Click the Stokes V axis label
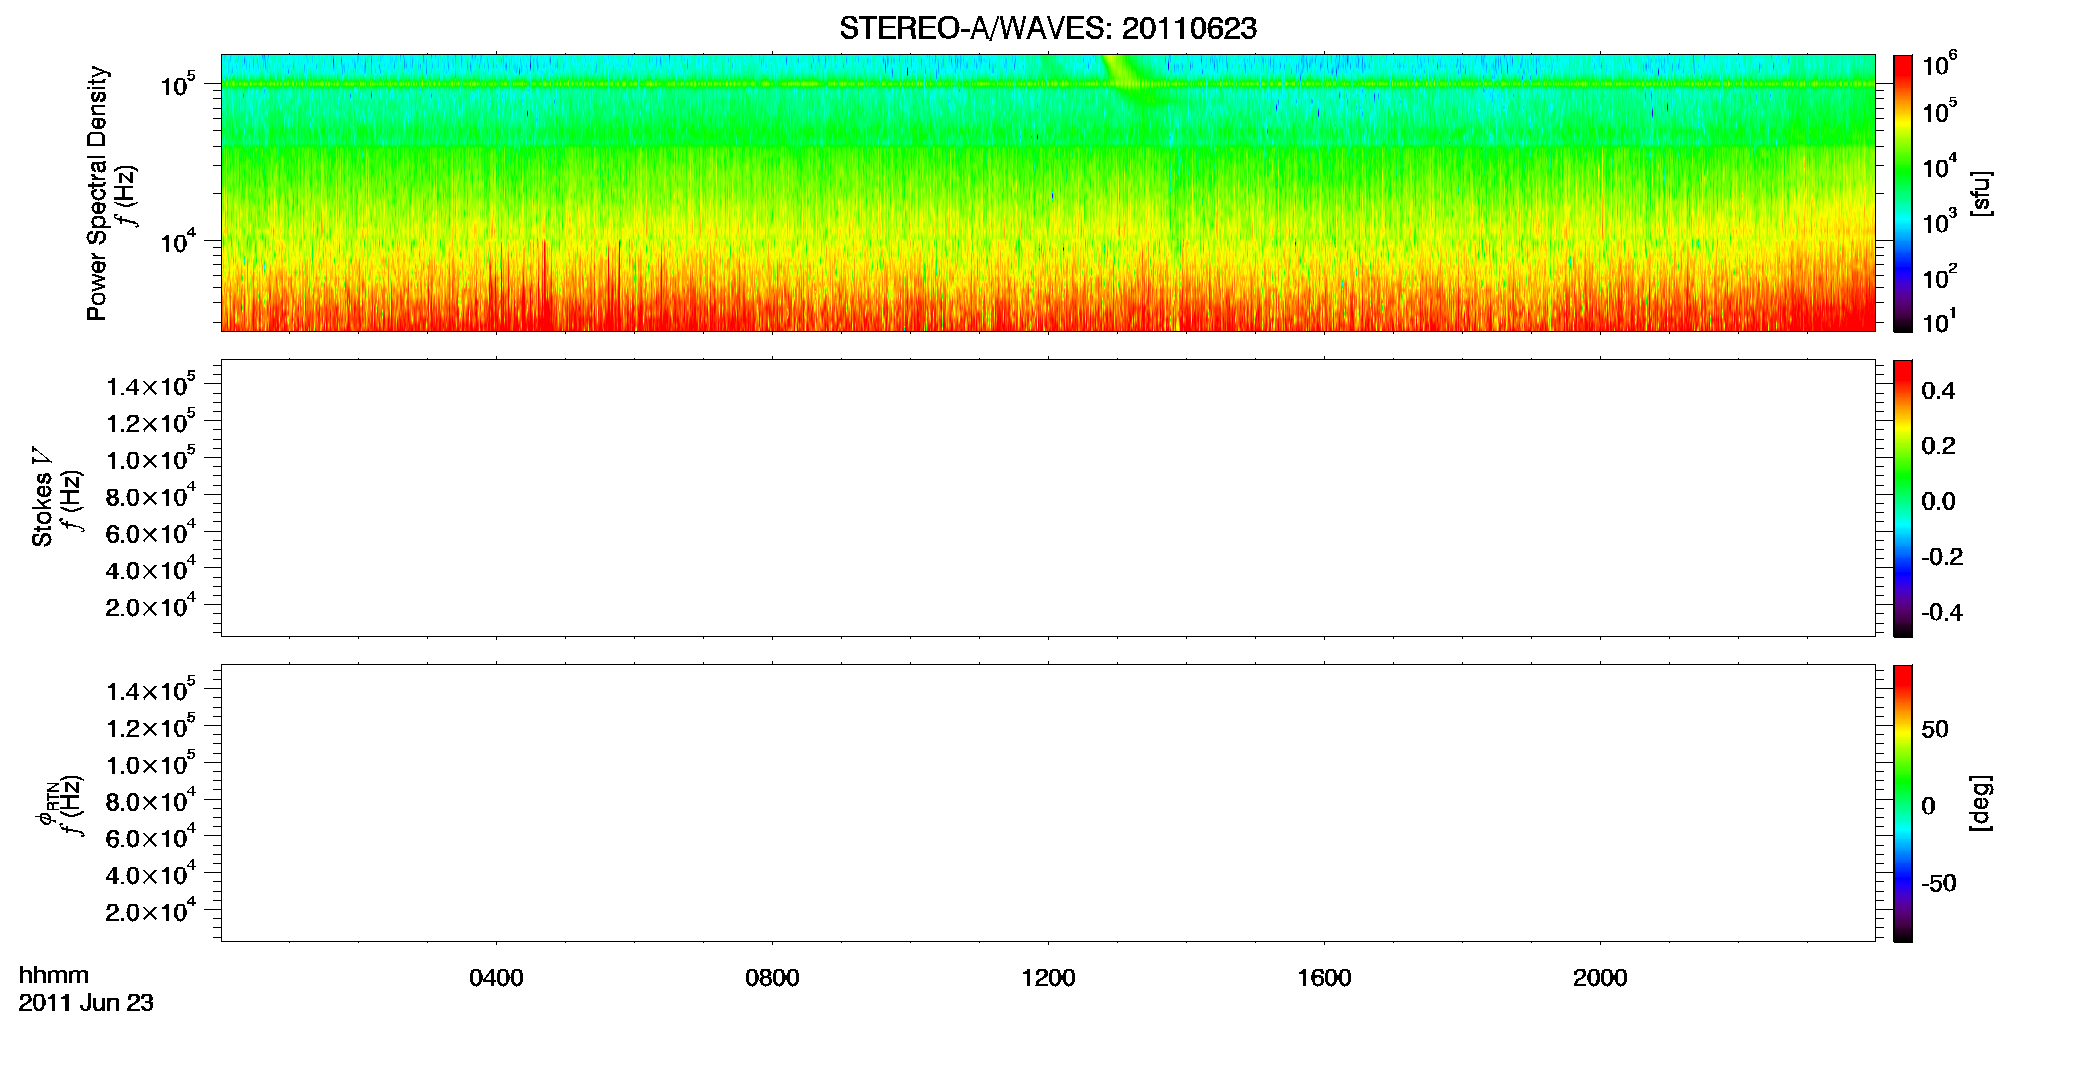The image size is (2096, 1080). 42,497
